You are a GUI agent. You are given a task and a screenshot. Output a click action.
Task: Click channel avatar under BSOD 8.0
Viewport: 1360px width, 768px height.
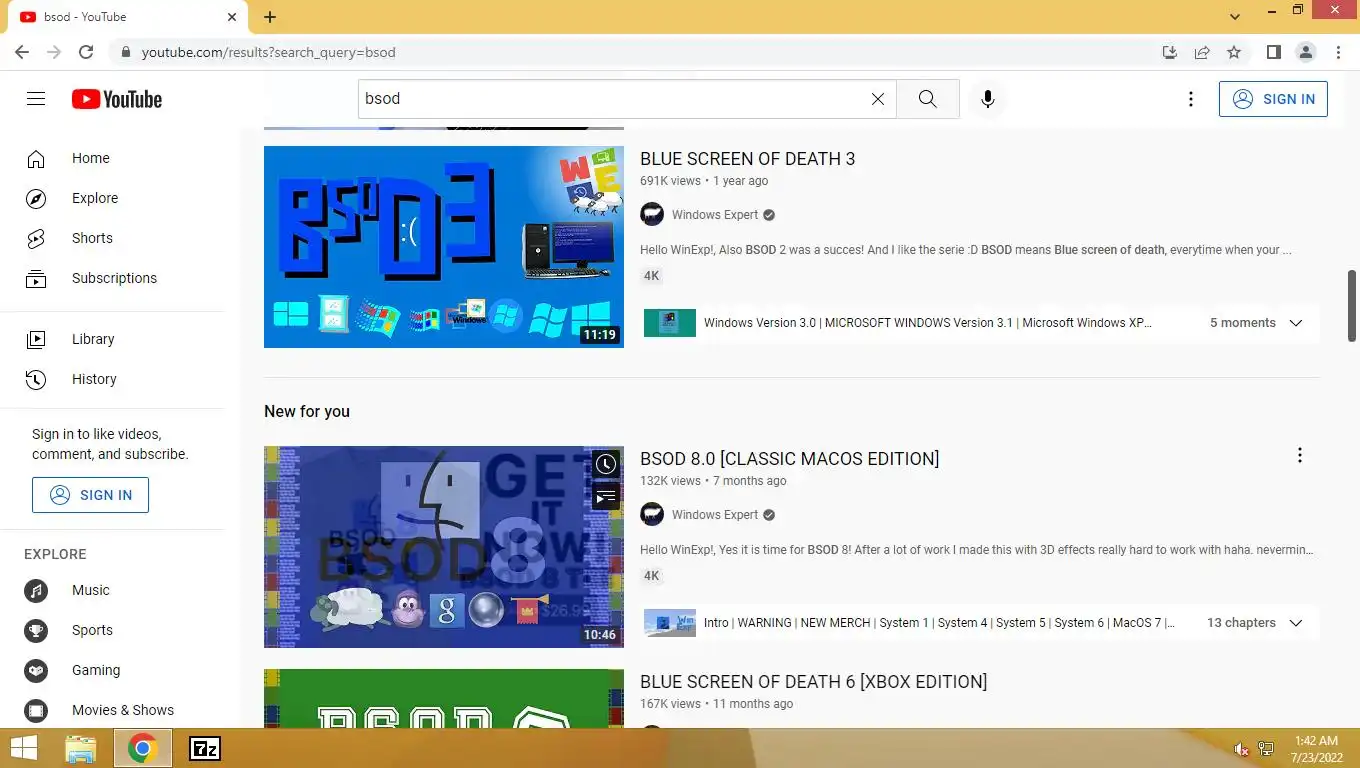(652, 514)
